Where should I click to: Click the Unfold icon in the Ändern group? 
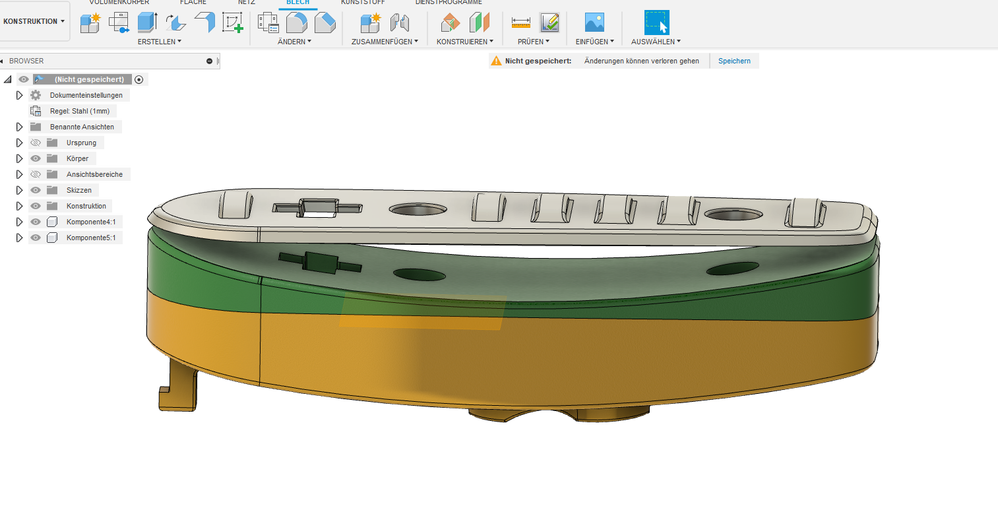pos(297,23)
